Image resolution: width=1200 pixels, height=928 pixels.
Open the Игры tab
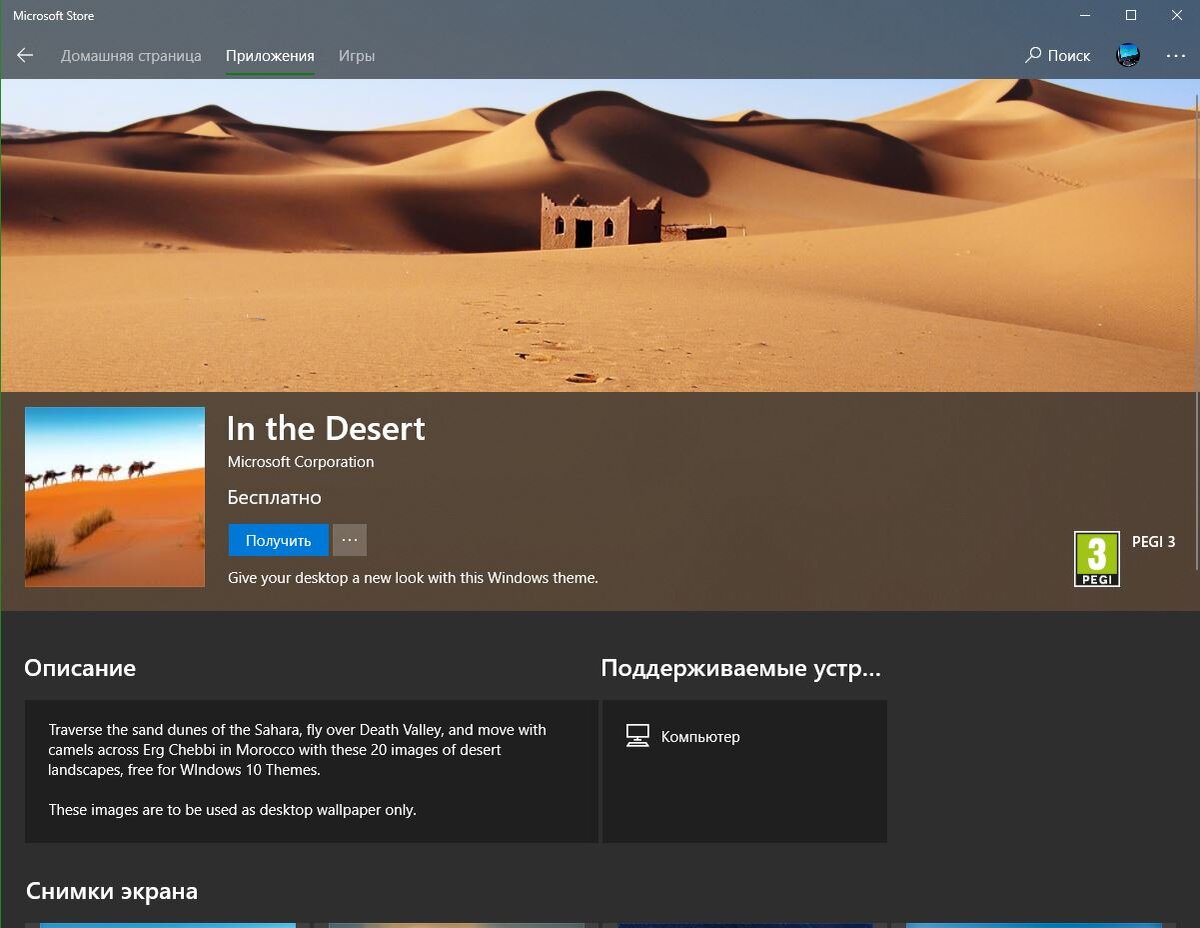(x=356, y=56)
